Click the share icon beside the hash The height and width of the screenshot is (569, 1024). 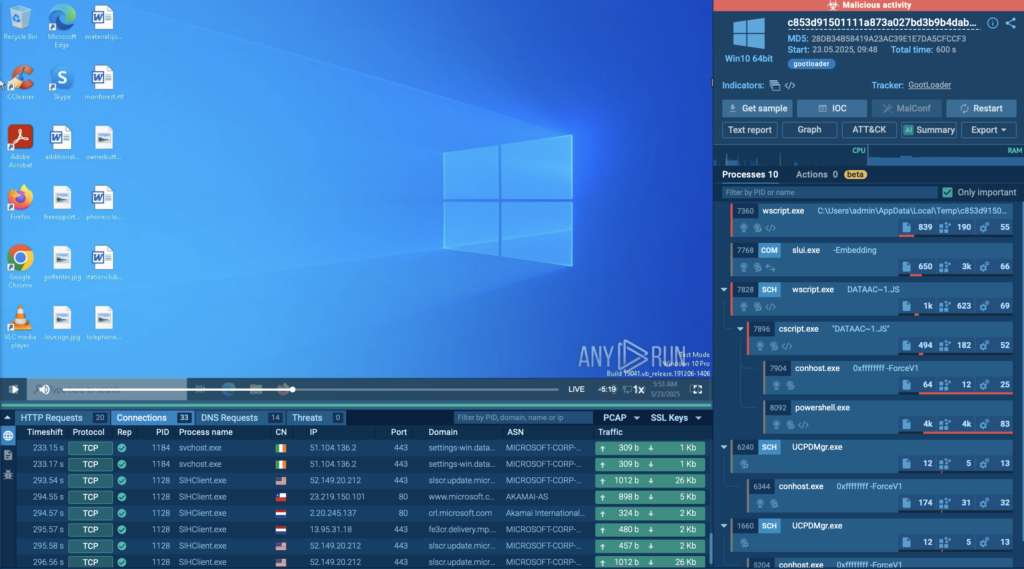tap(1010, 23)
